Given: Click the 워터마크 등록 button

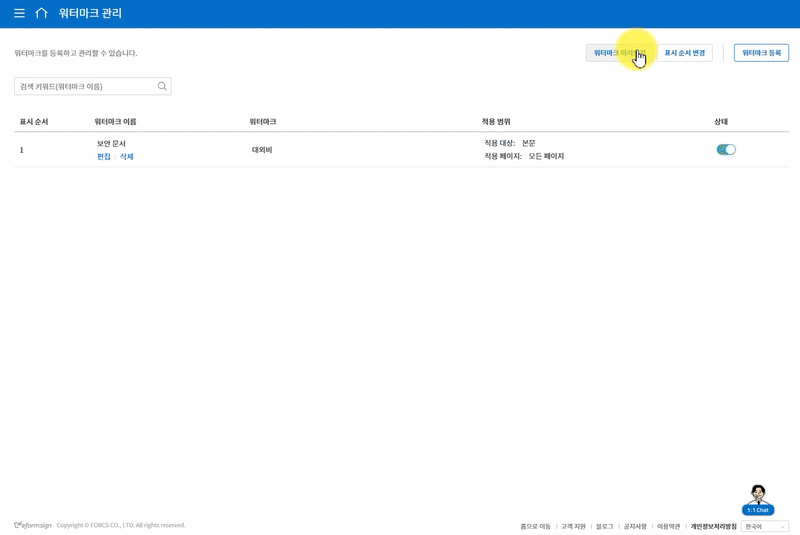Looking at the screenshot, I should pos(761,53).
